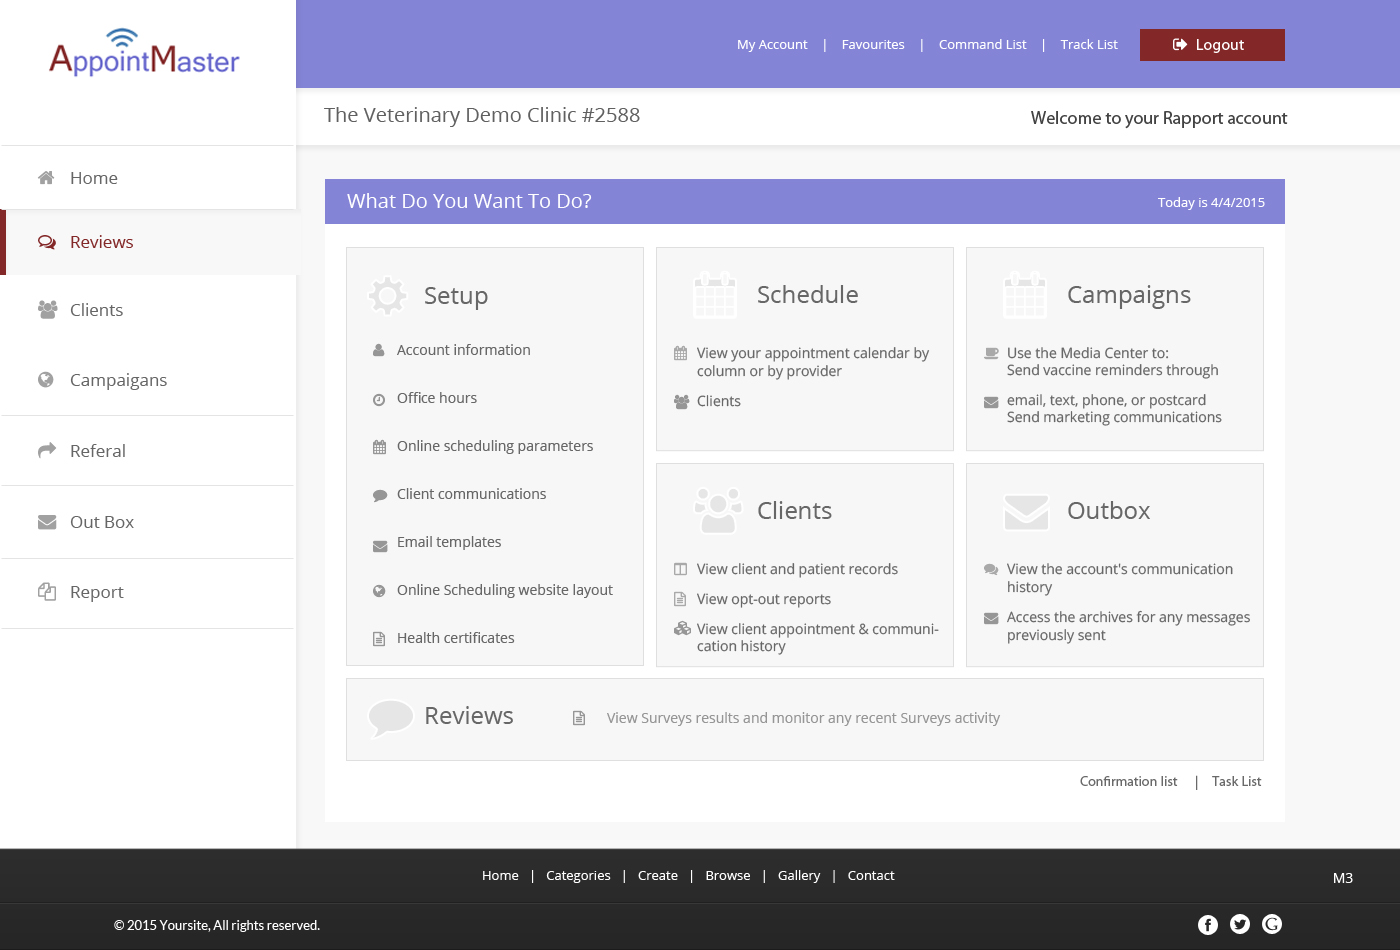
Task: Click the Clients group icon in dashboard
Action: (718, 511)
